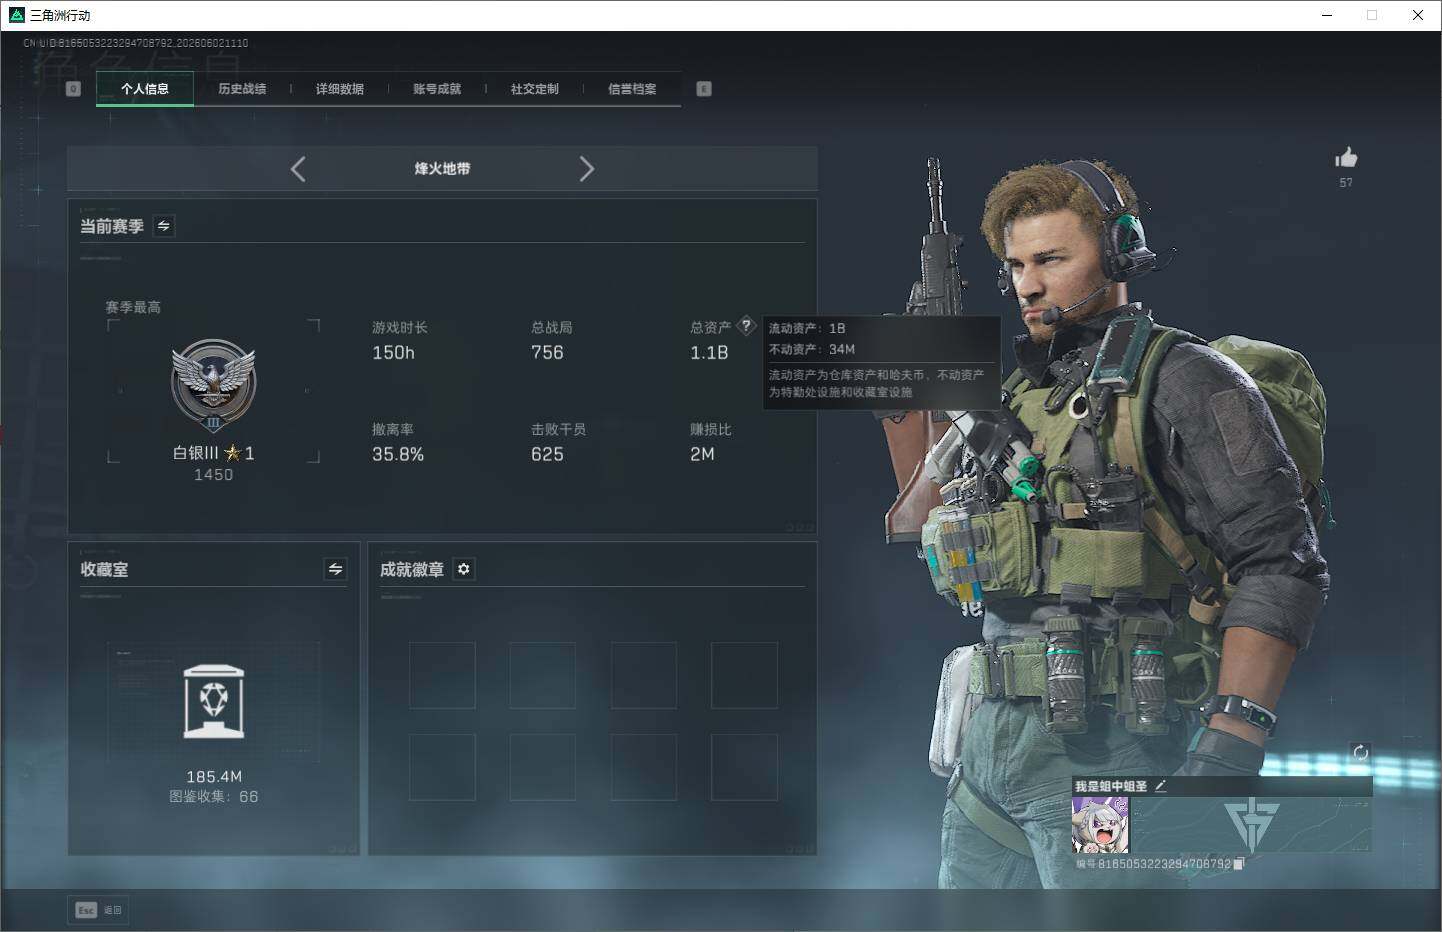Click the swap icon in 收藏室 header

[336, 569]
